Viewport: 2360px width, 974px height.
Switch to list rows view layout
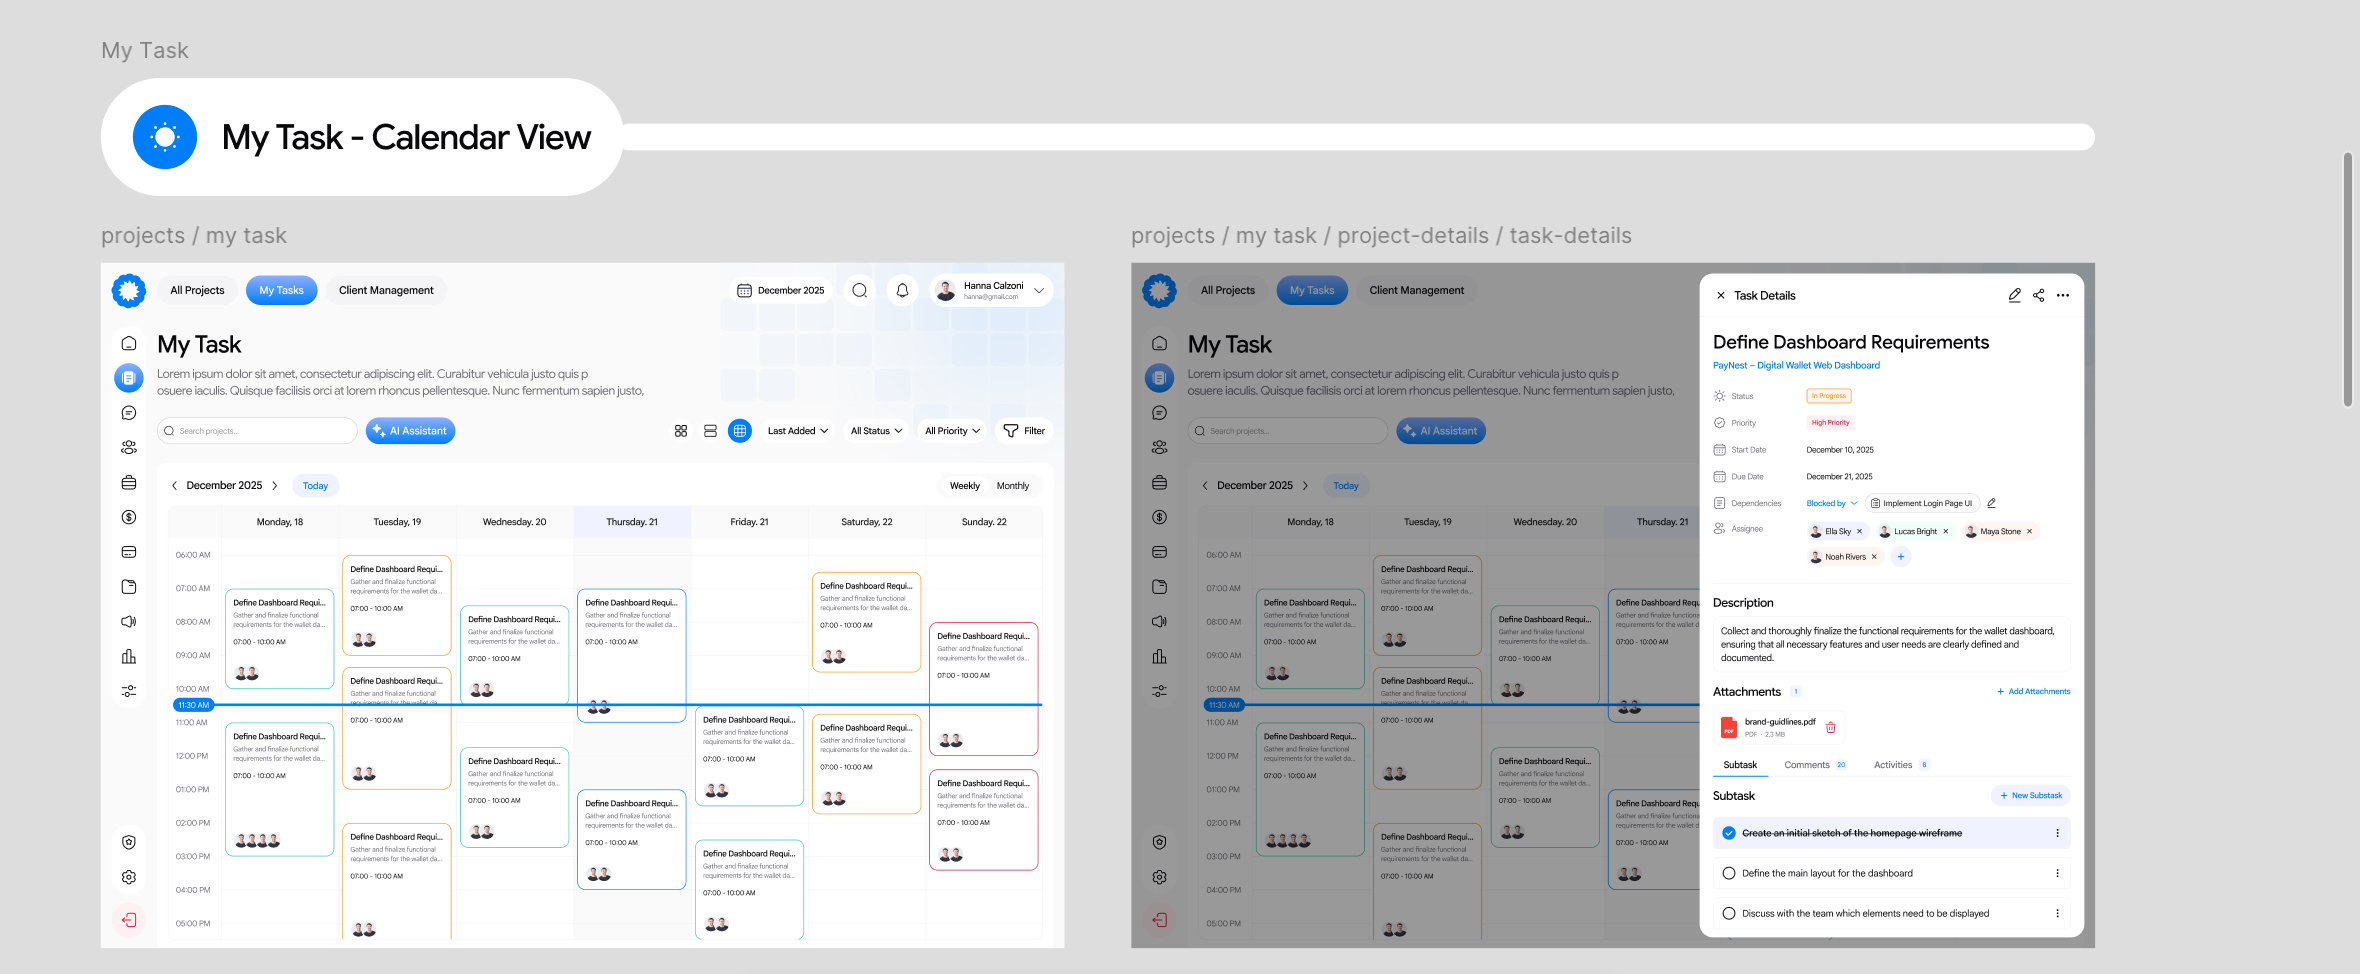click(x=710, y=431)
